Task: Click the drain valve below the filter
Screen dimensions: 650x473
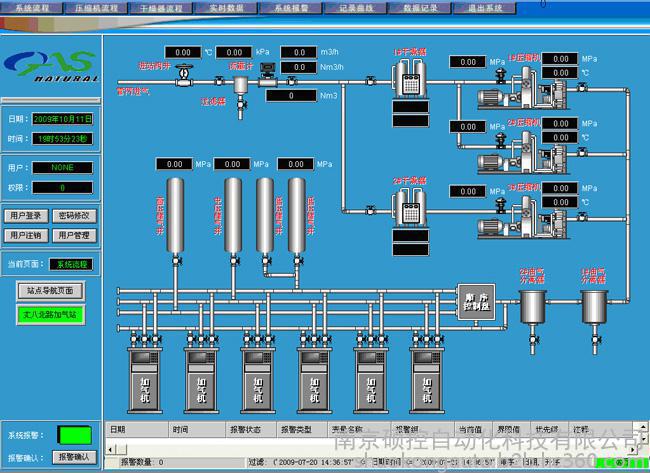Action: pyautogui.click(x=241, y=104)
